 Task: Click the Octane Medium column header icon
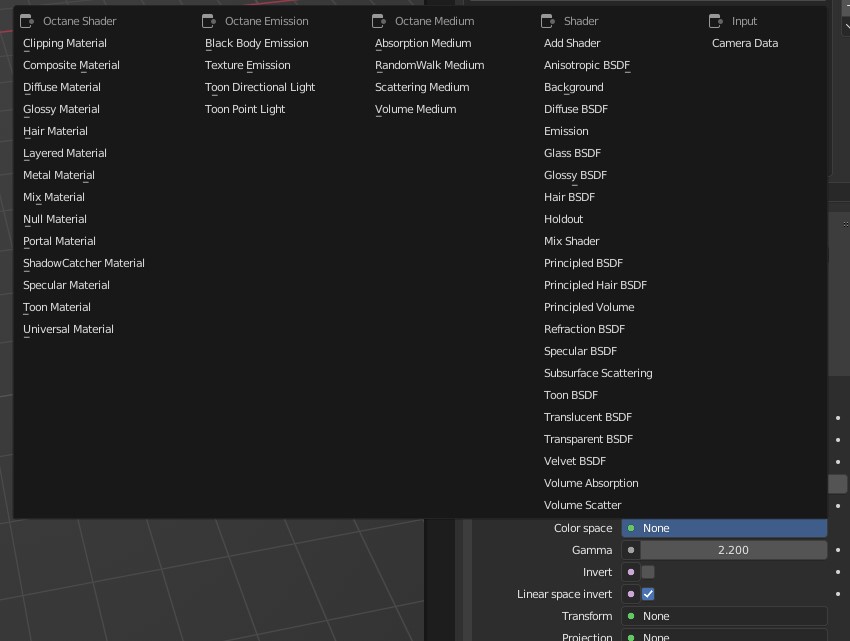pos(379,21)
